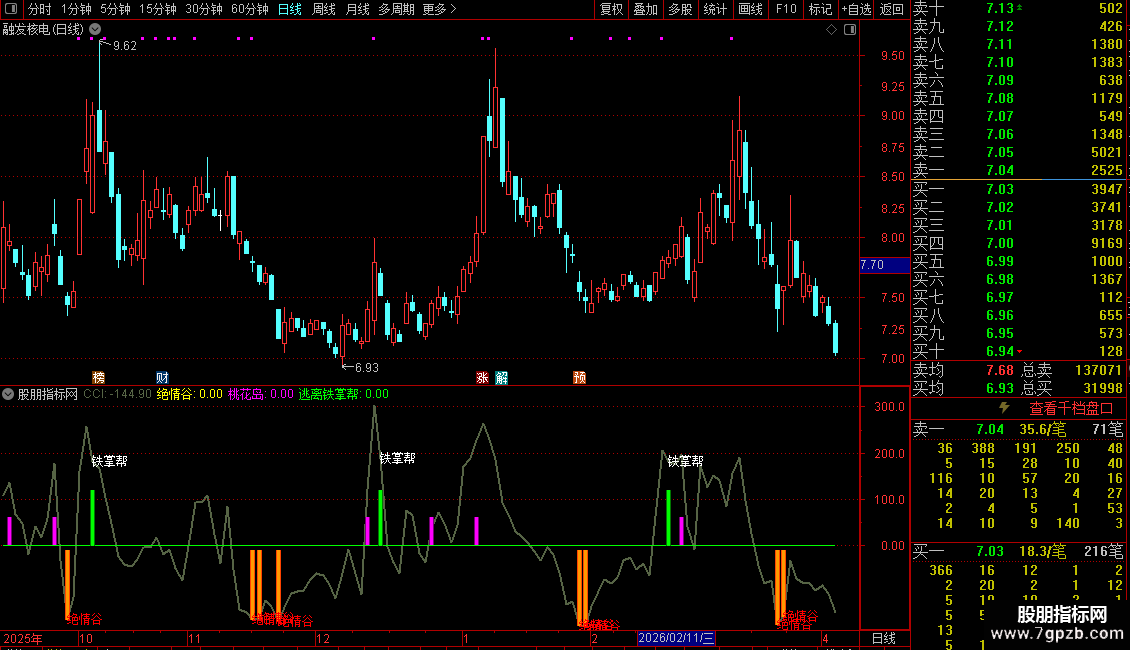Viewport: 1130px width, 650px height.
Task: Click the 2025年 label on time axis
Action: point(22,638)
